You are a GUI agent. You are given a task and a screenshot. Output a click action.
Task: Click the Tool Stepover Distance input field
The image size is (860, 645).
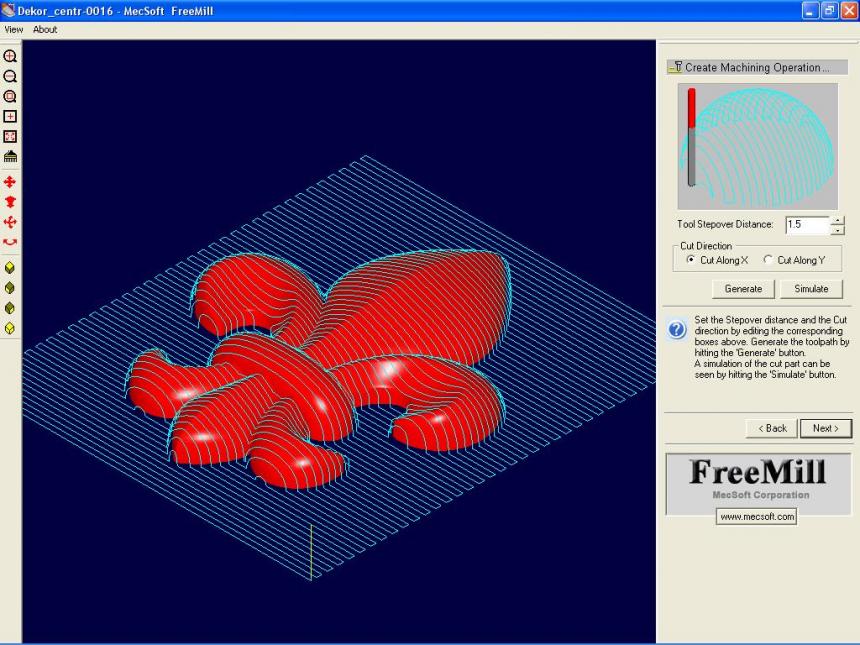click(807, 225)
